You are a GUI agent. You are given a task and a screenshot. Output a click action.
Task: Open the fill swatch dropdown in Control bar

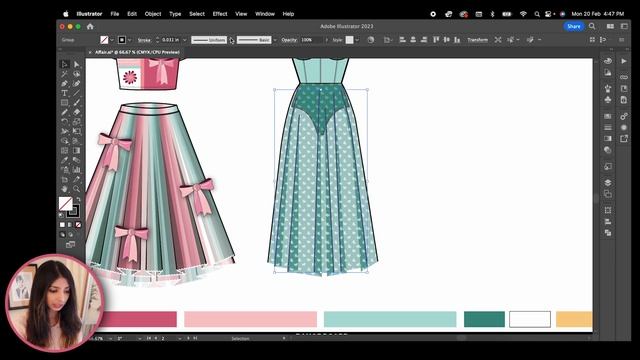pyautogui.click(x=112, y=40)
